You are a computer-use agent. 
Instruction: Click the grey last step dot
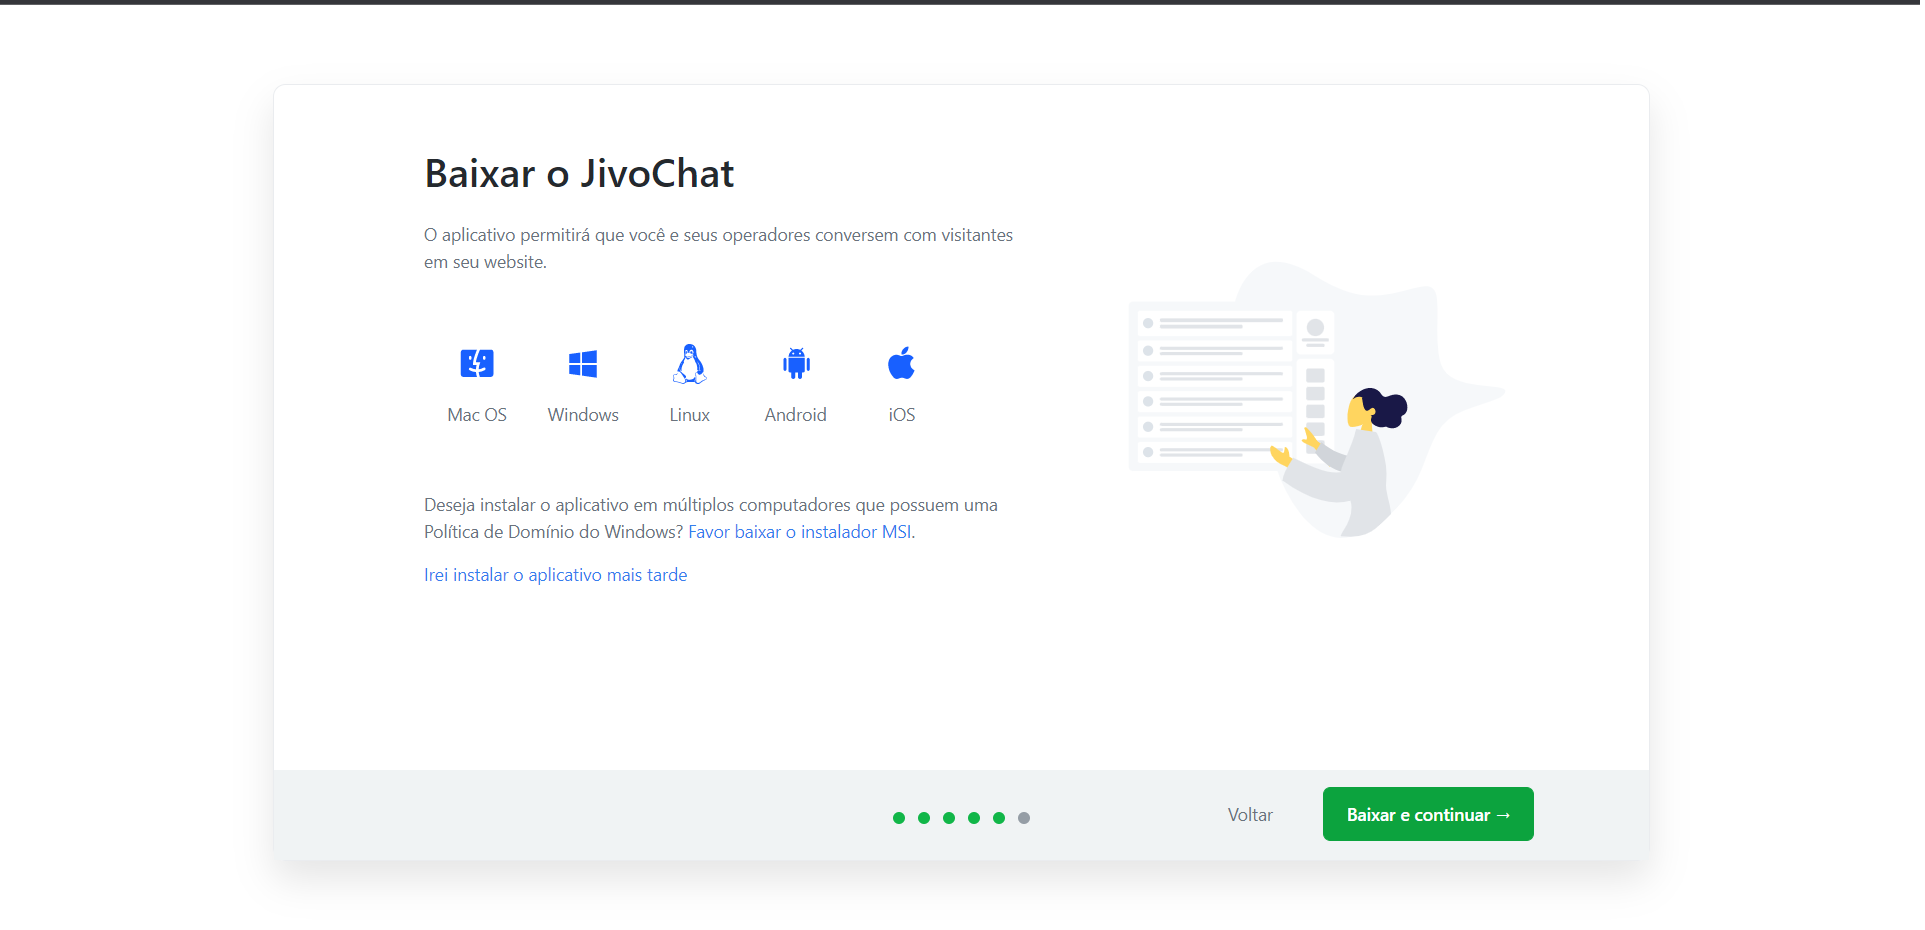click(x=1024, y=818)
